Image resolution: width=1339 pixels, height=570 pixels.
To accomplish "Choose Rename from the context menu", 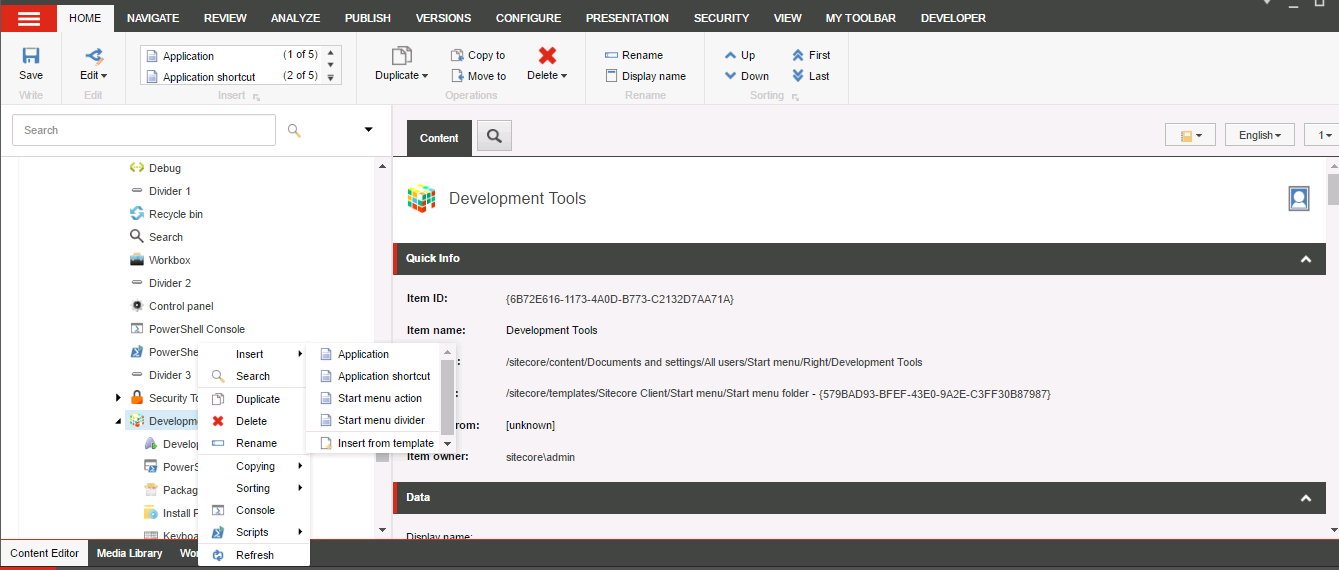I will [253, 443].
